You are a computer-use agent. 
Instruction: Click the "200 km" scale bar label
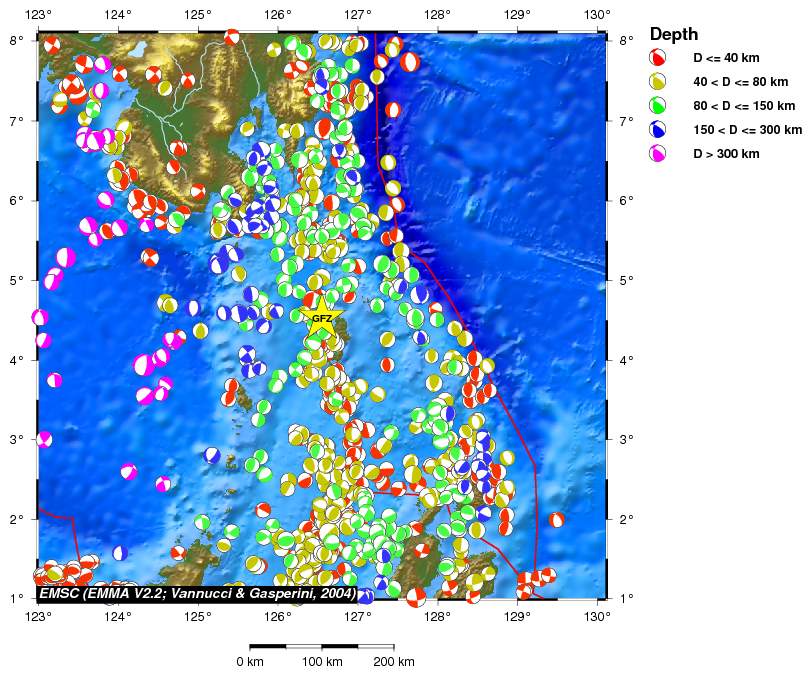point(393,662)
